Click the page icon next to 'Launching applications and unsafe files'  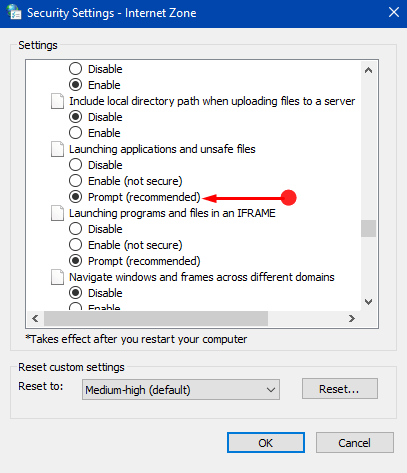click(57, 149)
